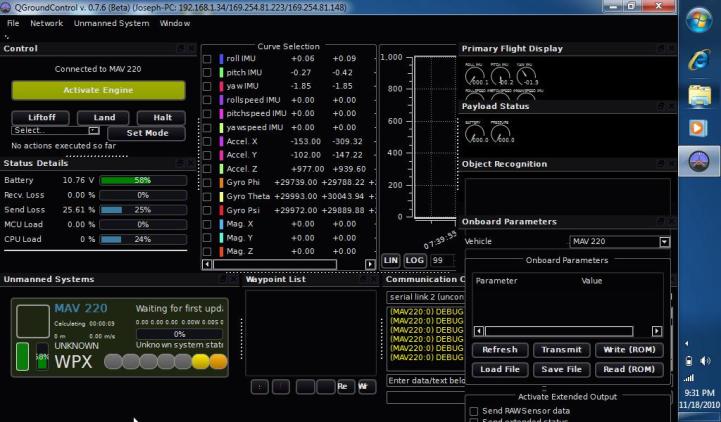Enable the yaw IMU curve checkbox
The width and height of the screenshot is (721, 422).
(x=207, y=86)
